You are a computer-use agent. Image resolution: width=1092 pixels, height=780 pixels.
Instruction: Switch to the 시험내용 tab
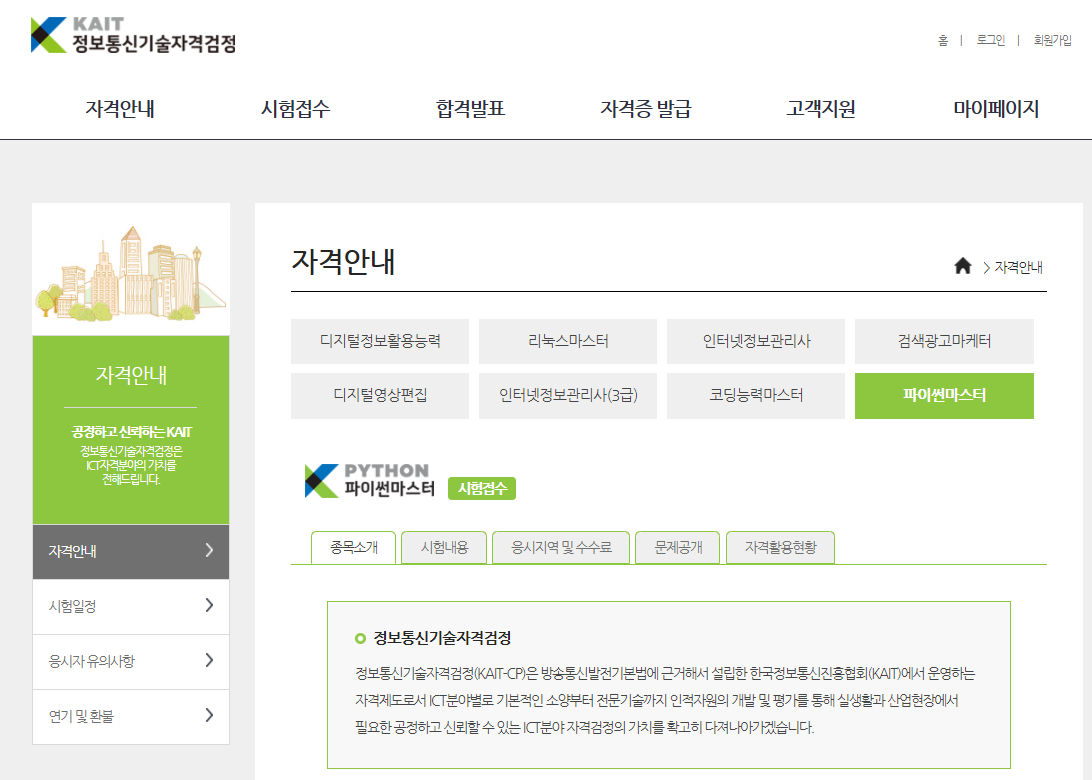(x=444, y=547)
